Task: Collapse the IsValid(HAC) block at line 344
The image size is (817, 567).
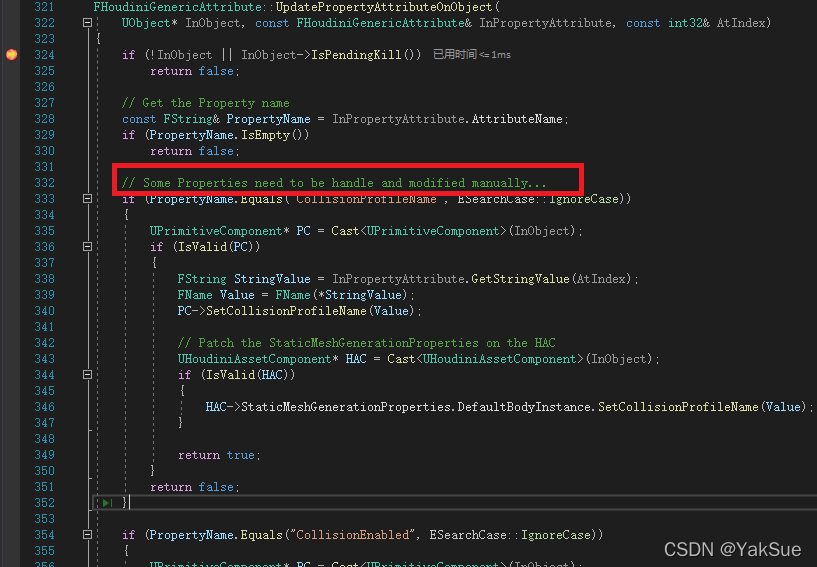Action: pos(88,374)
